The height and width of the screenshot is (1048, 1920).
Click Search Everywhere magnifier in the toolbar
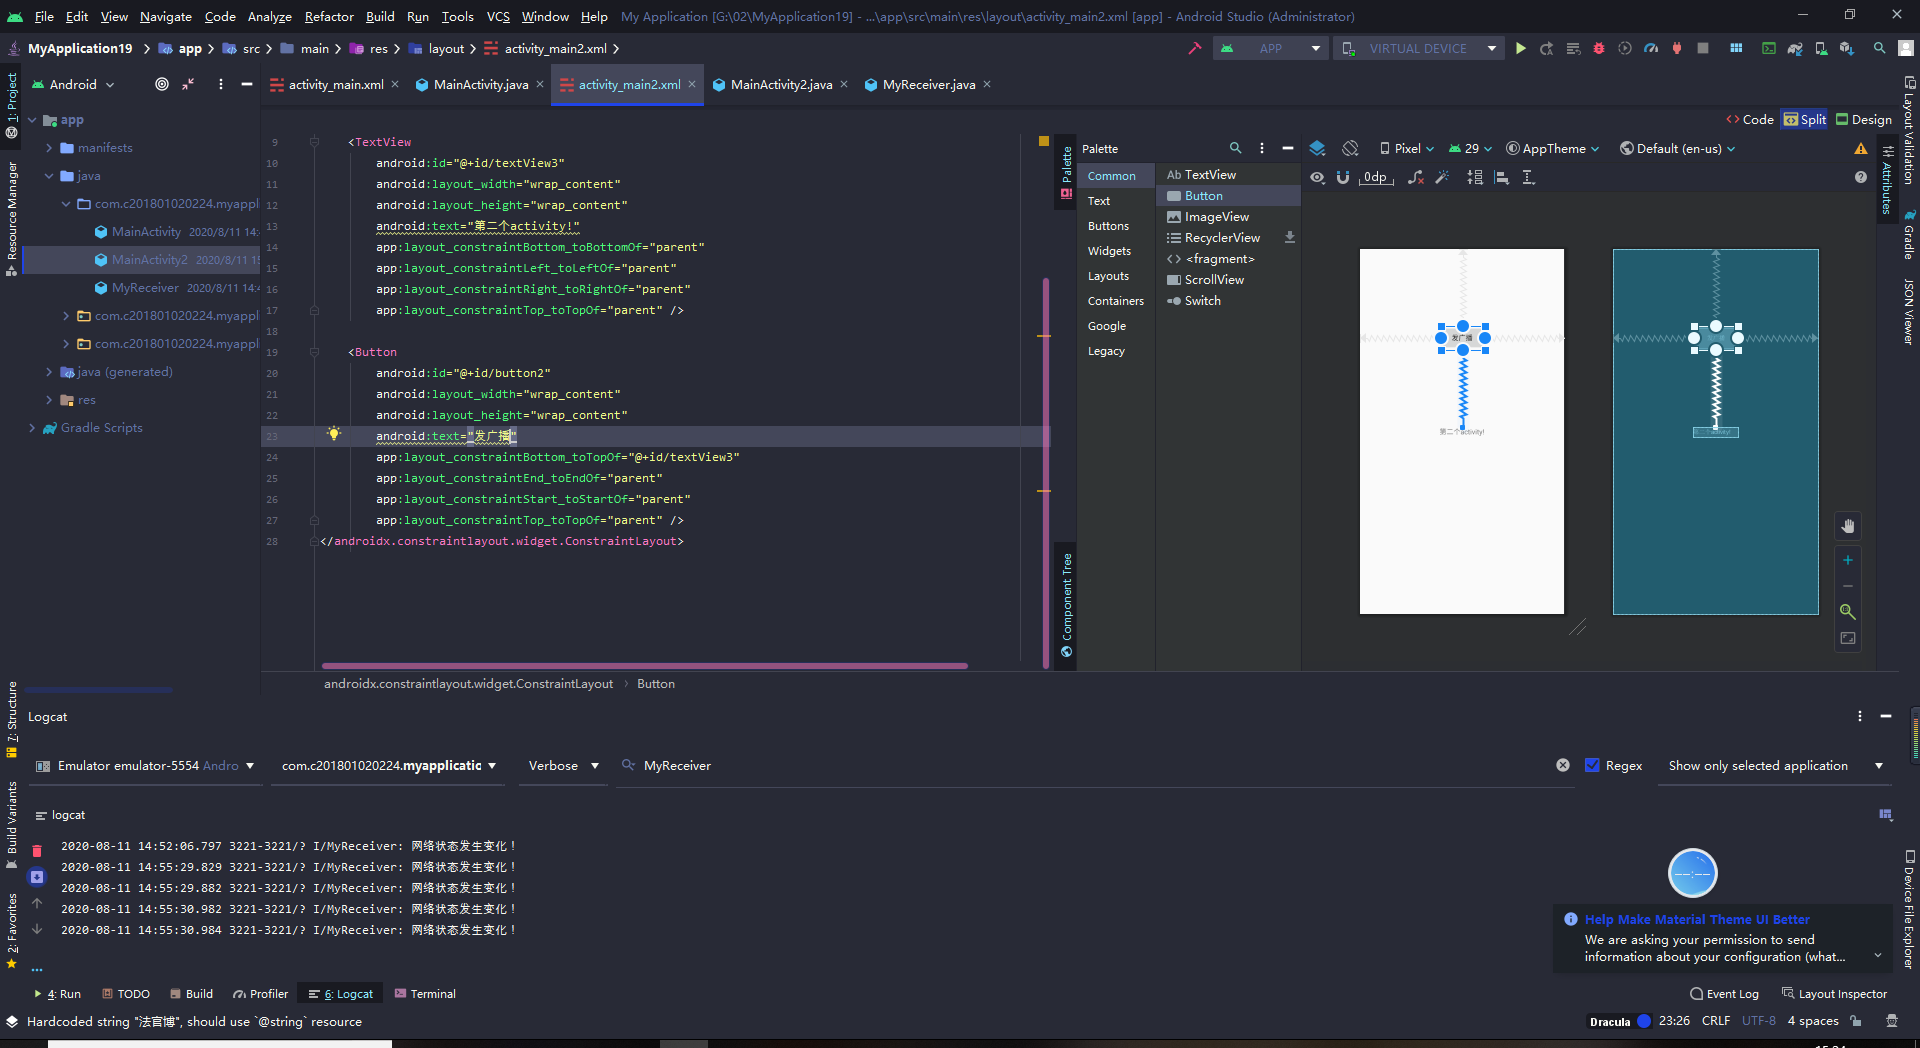click(1880, 48)
